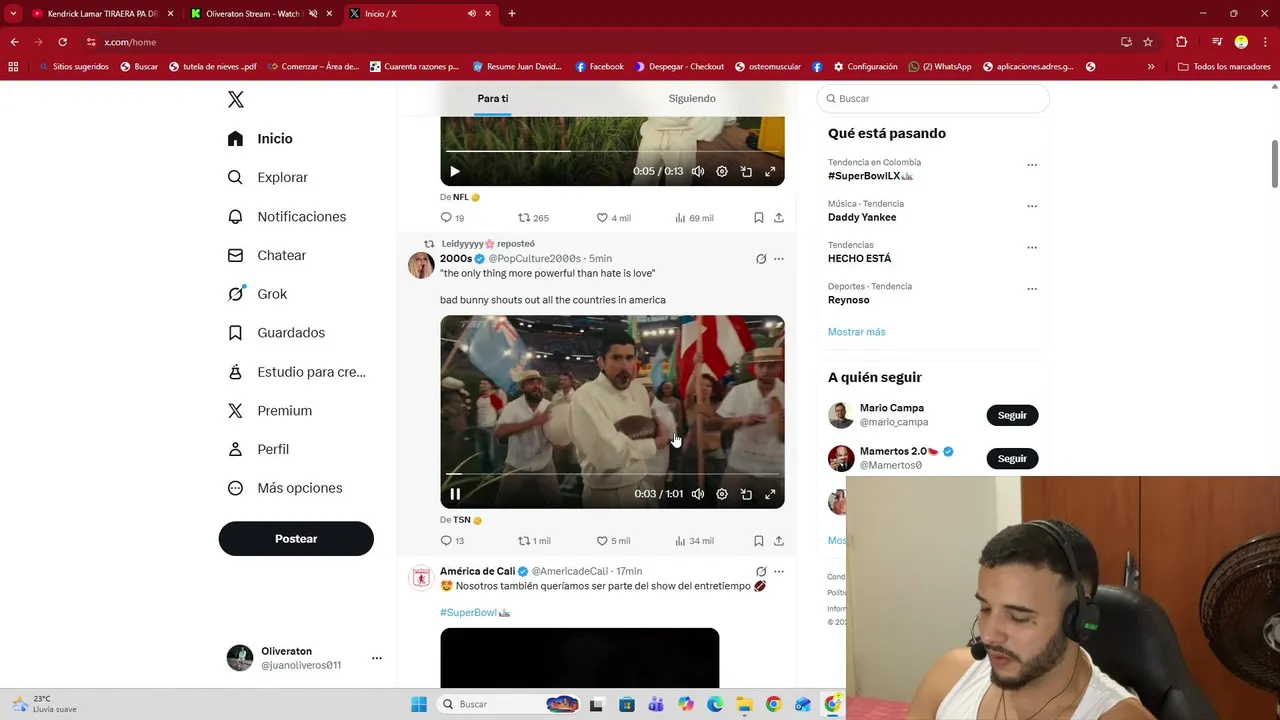
Task: Toggle picture-in-picture on NFL video
Action: coord(746,171)
